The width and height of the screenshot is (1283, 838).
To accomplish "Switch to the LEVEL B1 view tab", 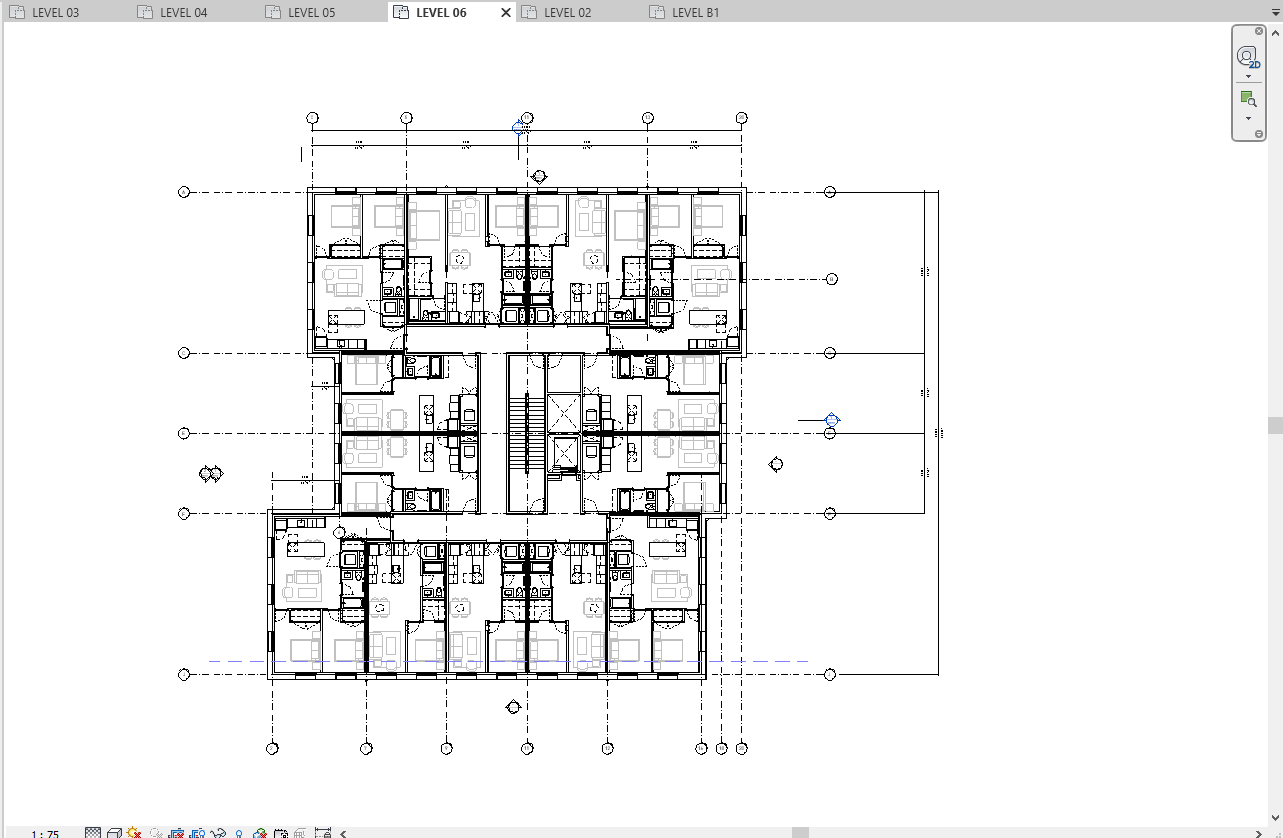I will pyautogui.click(x=693, y=12).
